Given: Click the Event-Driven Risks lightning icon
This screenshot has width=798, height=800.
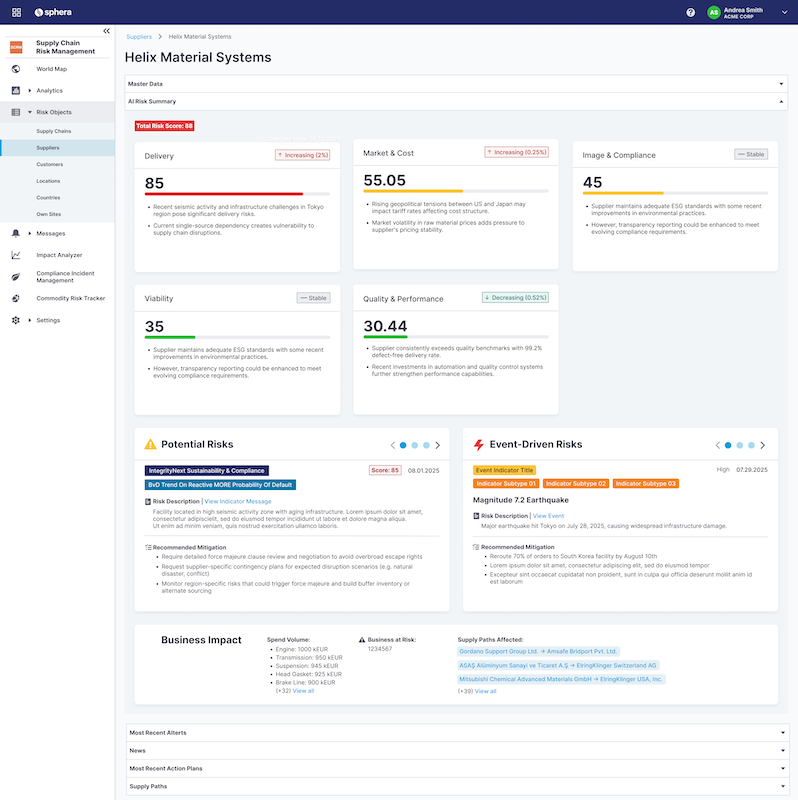Looking at the screenshot, I should pyautogui.click(x=479, y=445).
